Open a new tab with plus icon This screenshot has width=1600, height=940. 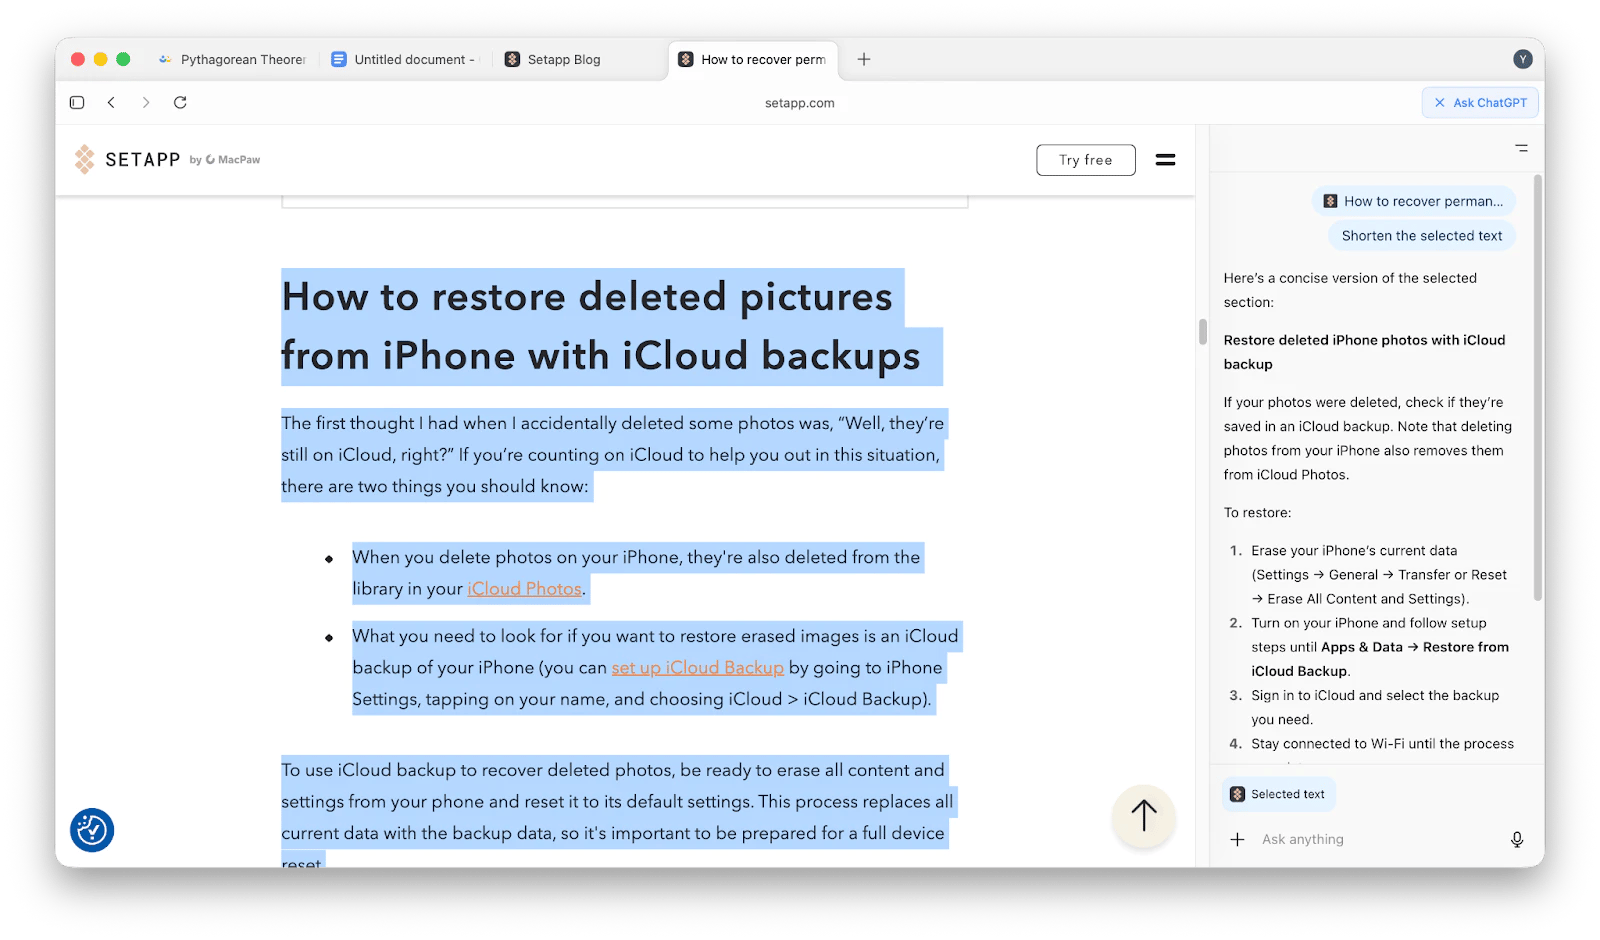pyautogui.click(x=864, y=59)
